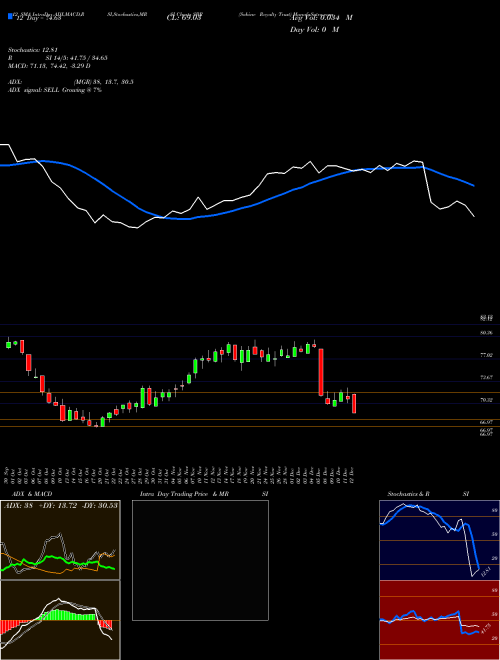Click the 'Avg Vol: 0.034 M' text
500x660 pixels.
[x=321, y=18]
